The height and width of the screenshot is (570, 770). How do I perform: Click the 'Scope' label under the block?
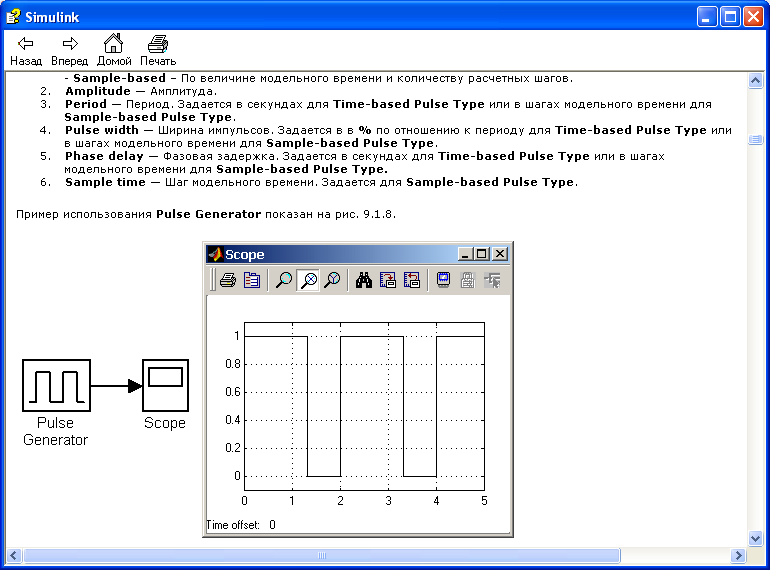(x=165, y=423)
